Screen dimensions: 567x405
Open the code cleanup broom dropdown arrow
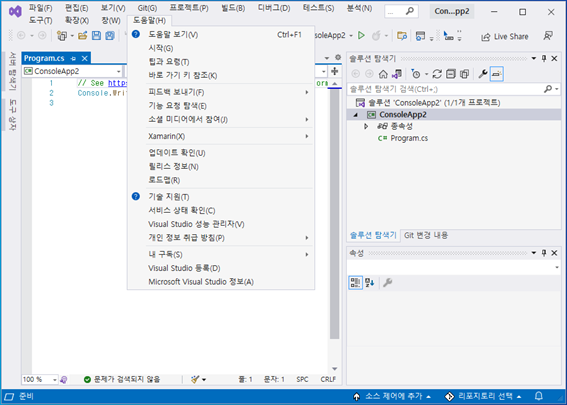(x=204, y=379)
